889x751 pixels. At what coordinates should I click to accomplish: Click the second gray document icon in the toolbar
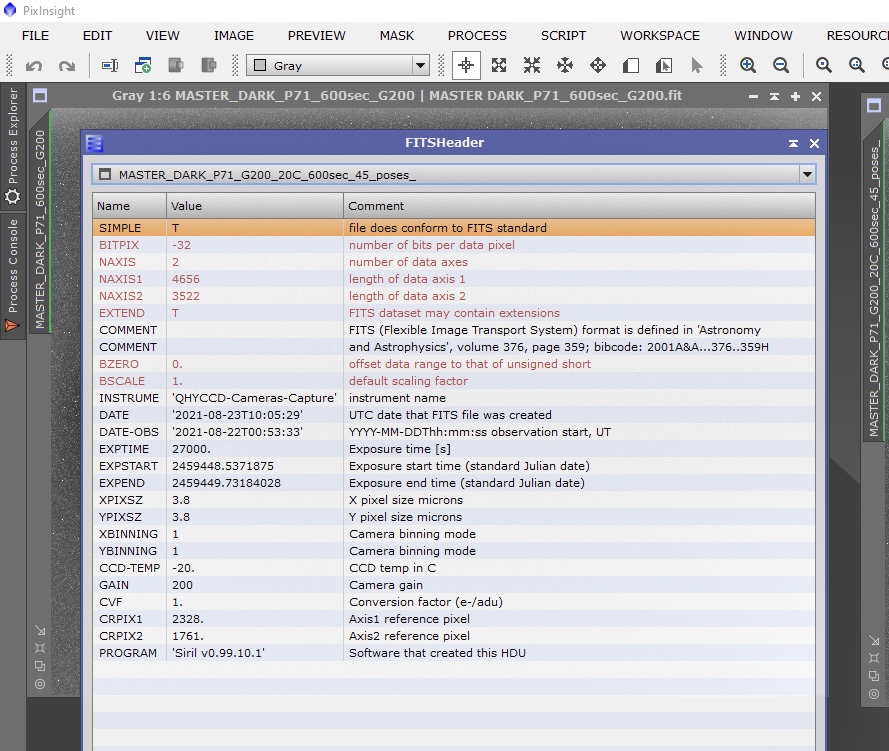pyautogui.click(x=209, y=65)
